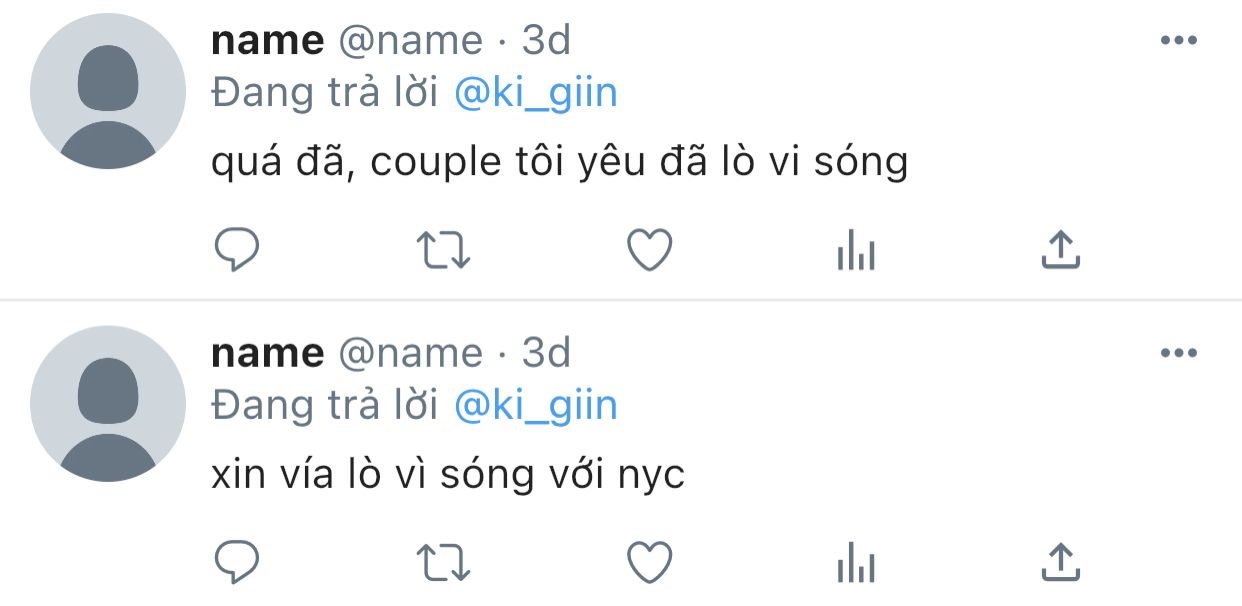This screenshot has height=606, width=1242.
Task: Open the 'xin vía lò vì sóng' tweet text
Action: coord(447,474)
